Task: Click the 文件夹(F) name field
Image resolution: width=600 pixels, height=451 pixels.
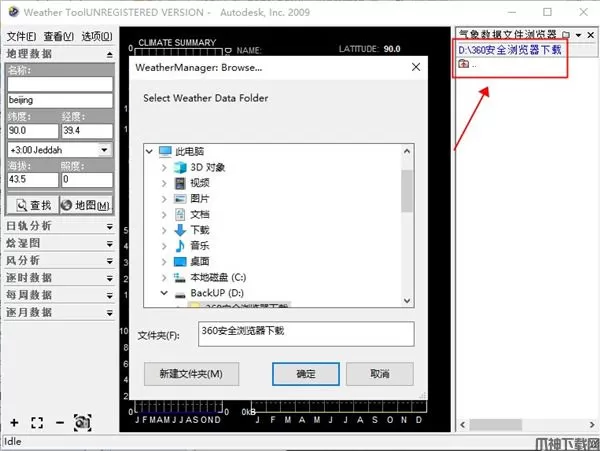Action: coord(306,334)
